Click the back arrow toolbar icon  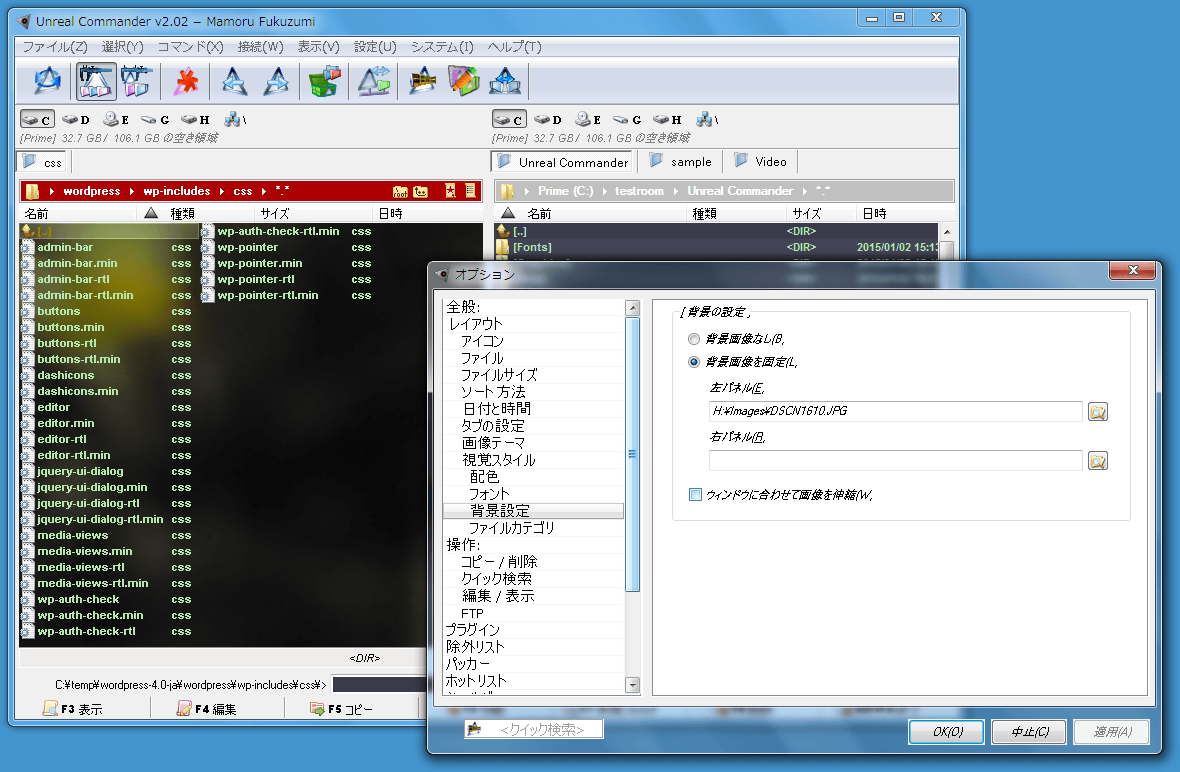click(234, 81)
